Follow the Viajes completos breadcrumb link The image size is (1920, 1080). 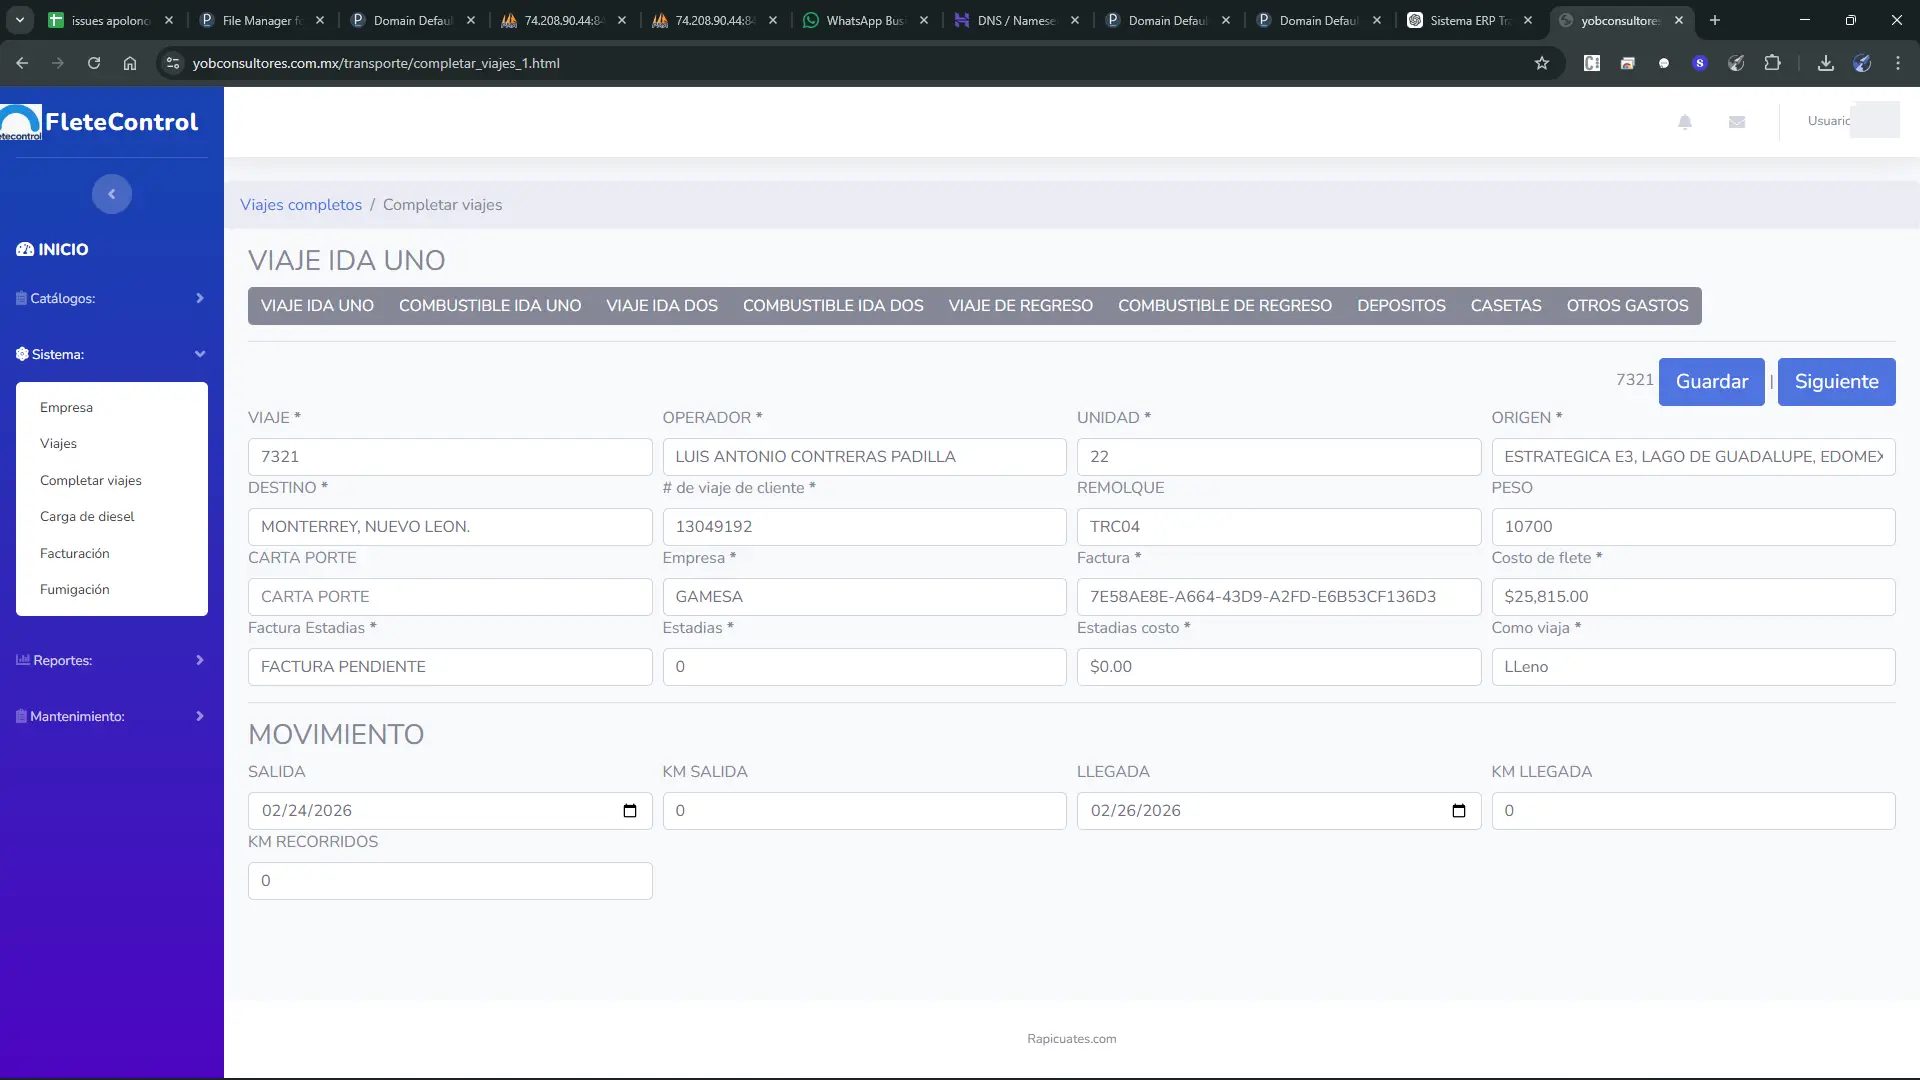301,205
